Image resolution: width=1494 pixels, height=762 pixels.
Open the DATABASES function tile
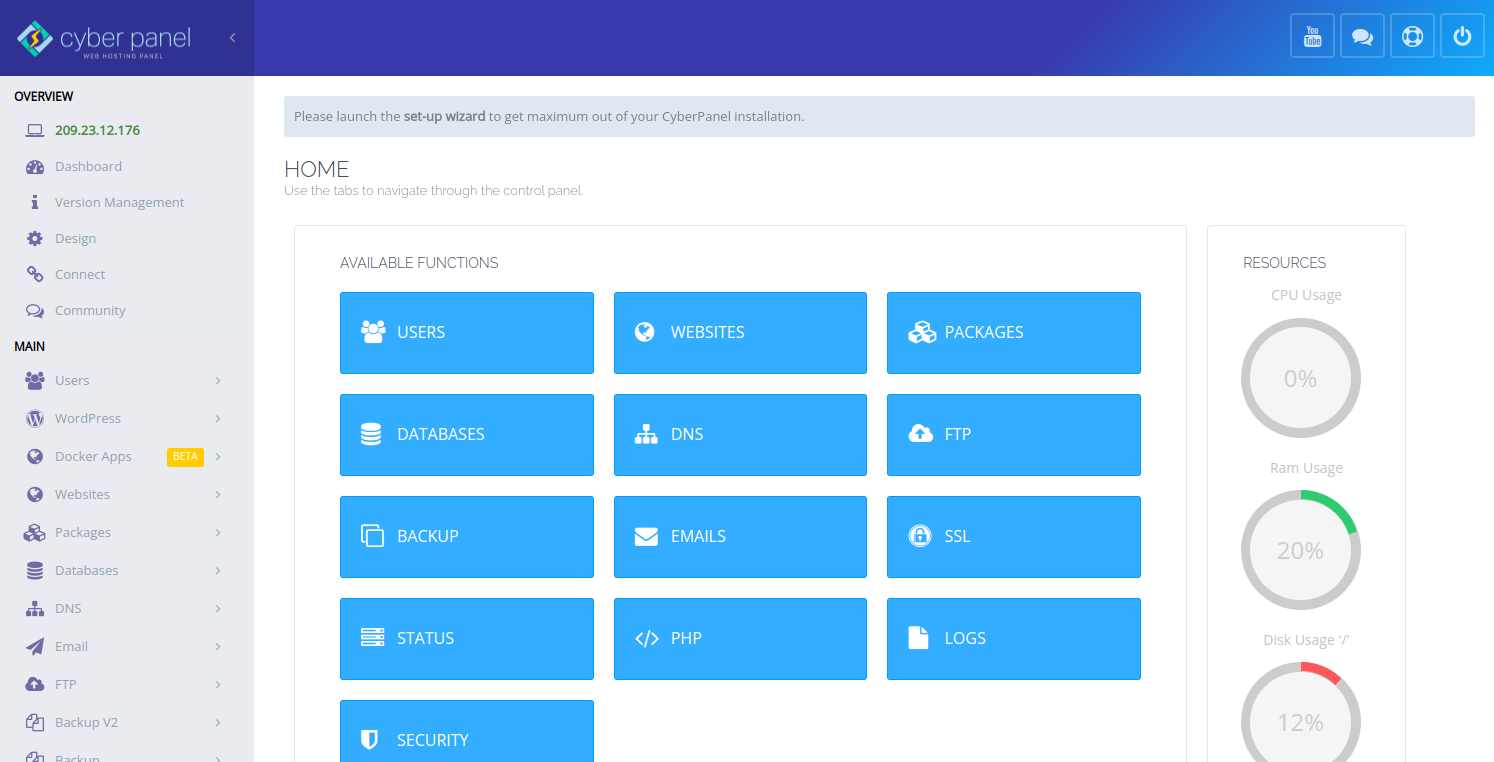(x=466, y=435)
